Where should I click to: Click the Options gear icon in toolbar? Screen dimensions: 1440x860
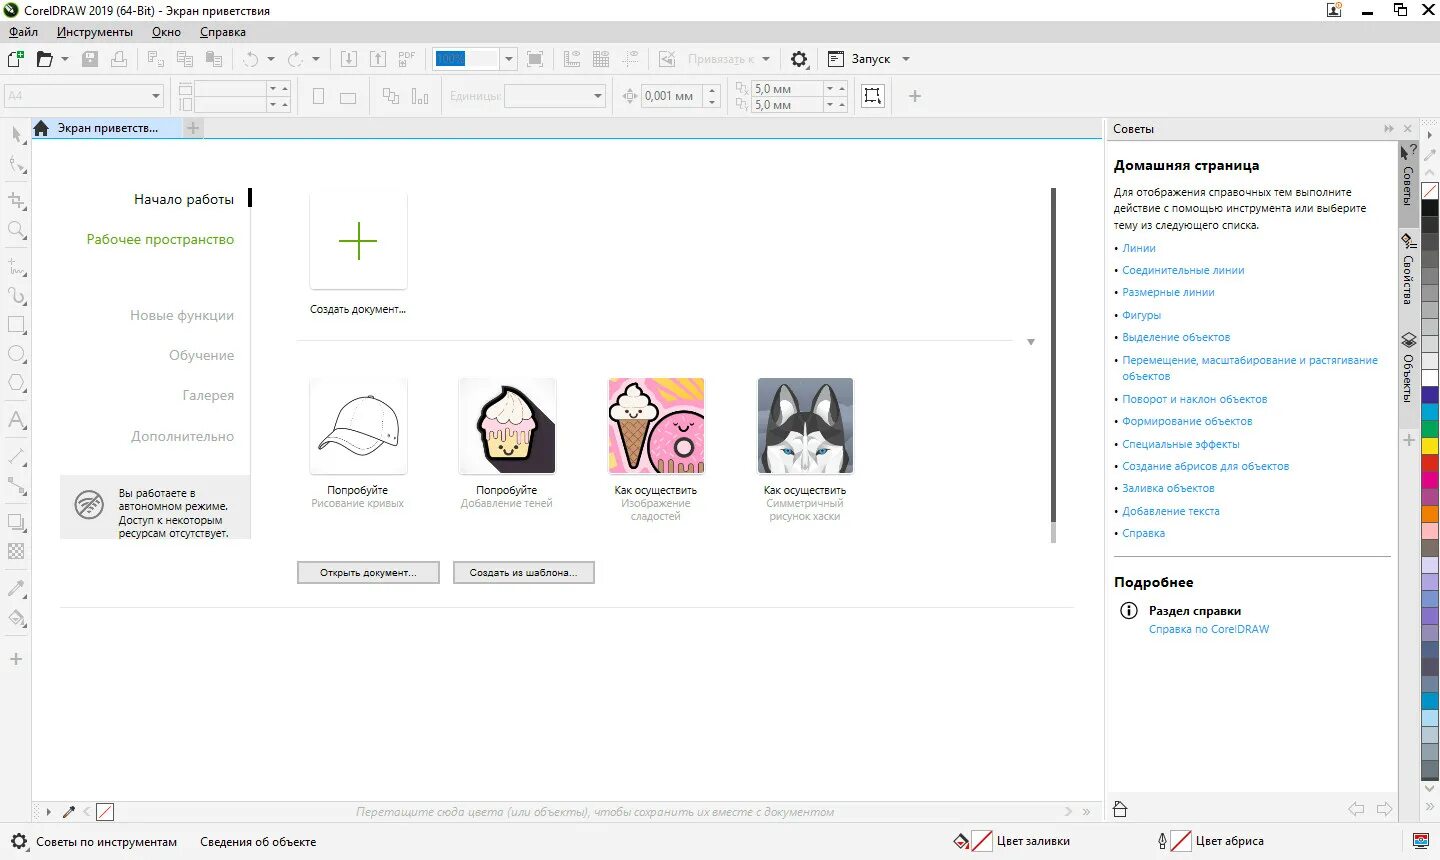tap(799, 59)
